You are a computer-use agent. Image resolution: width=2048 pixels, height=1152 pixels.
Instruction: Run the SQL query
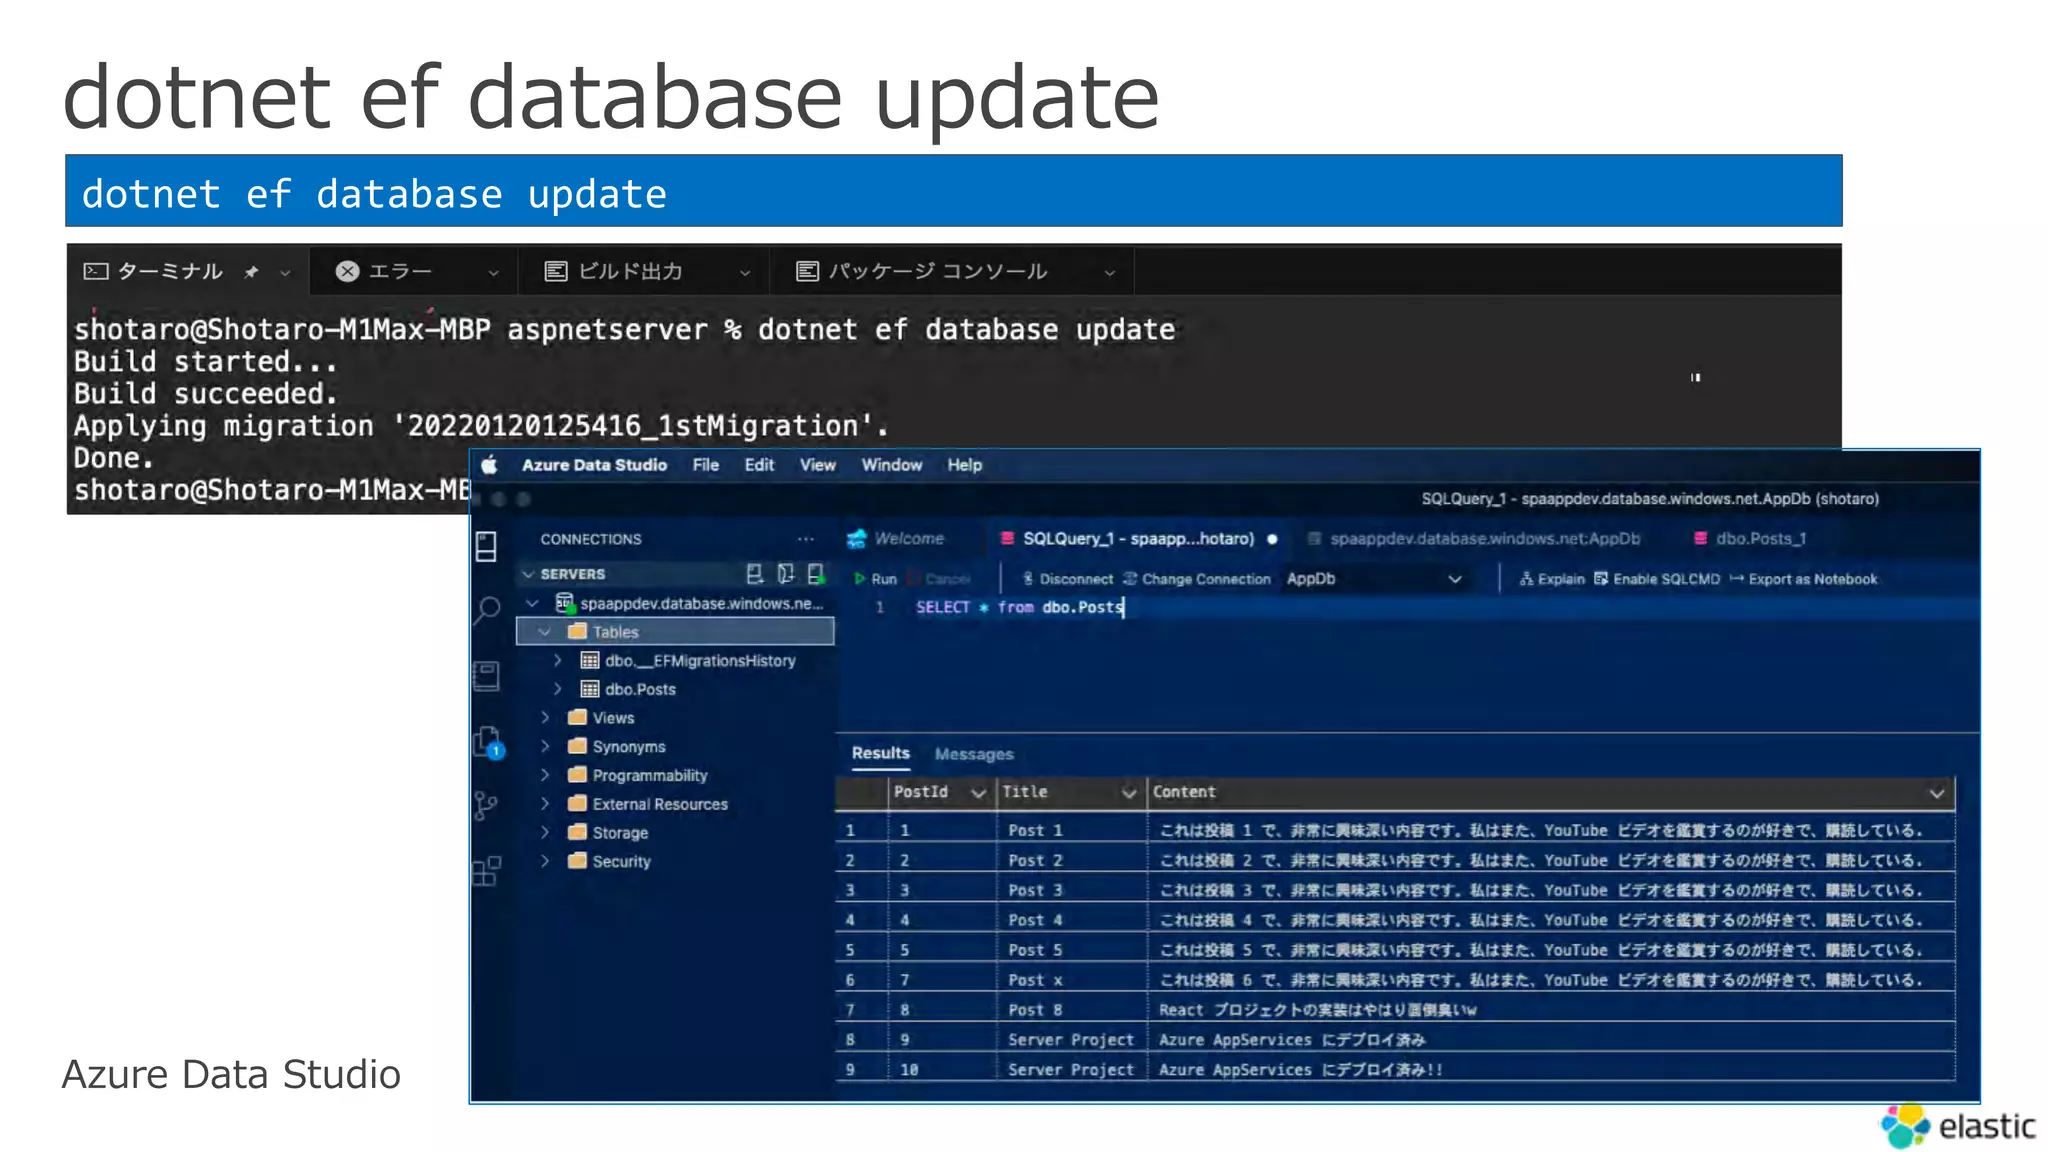pyautogui.click(x=876, y=579)
